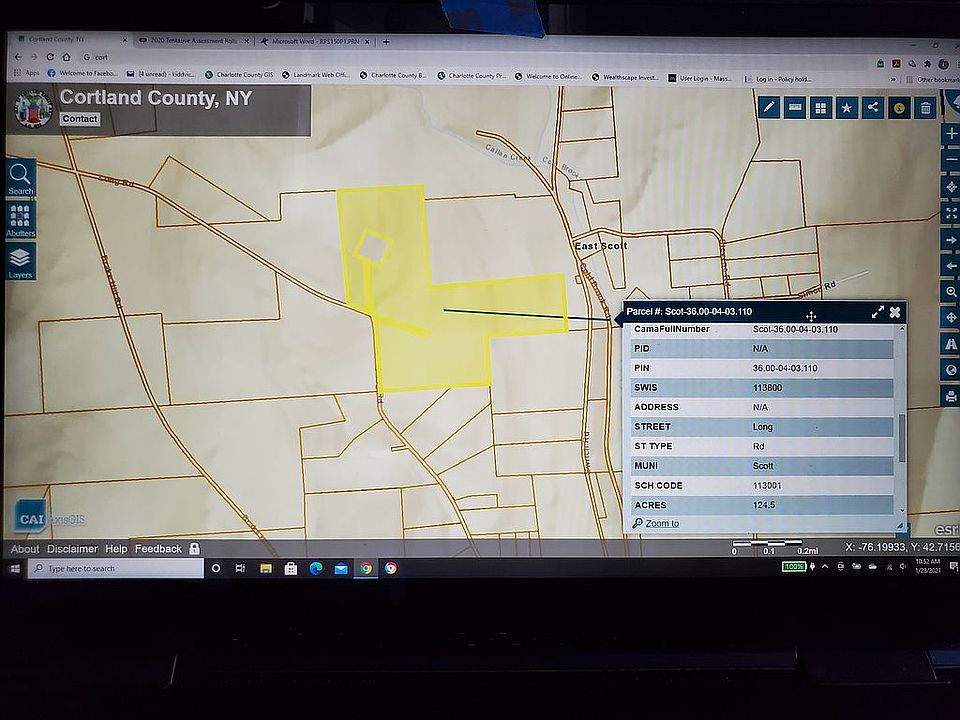
Task: Click the Windows Start button
Action: click(x=15, y=568)
